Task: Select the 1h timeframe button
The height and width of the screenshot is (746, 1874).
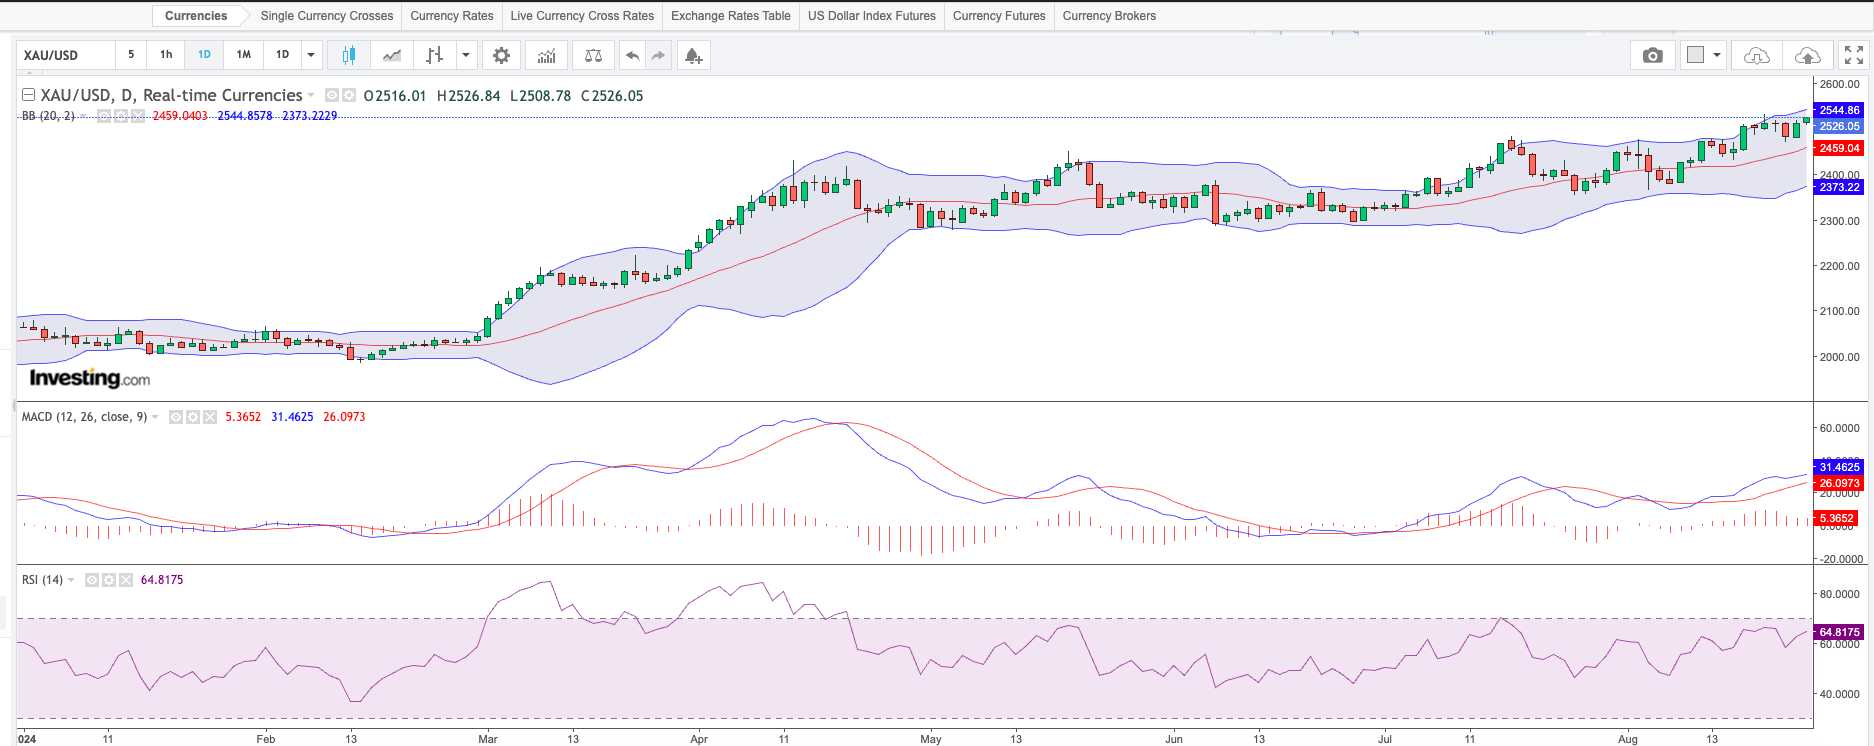Action: [x=166, y=55]
